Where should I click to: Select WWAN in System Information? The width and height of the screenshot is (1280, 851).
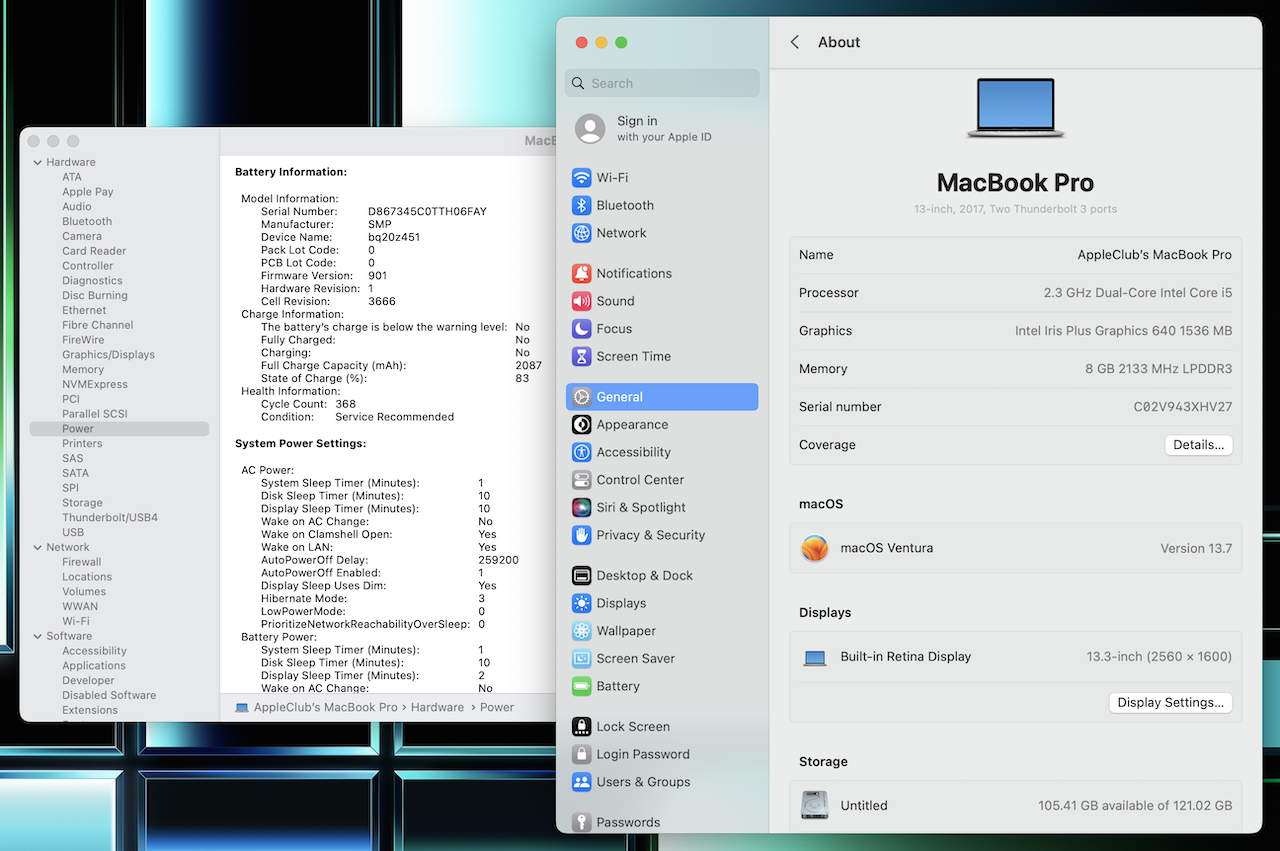(x=80, y=606)
